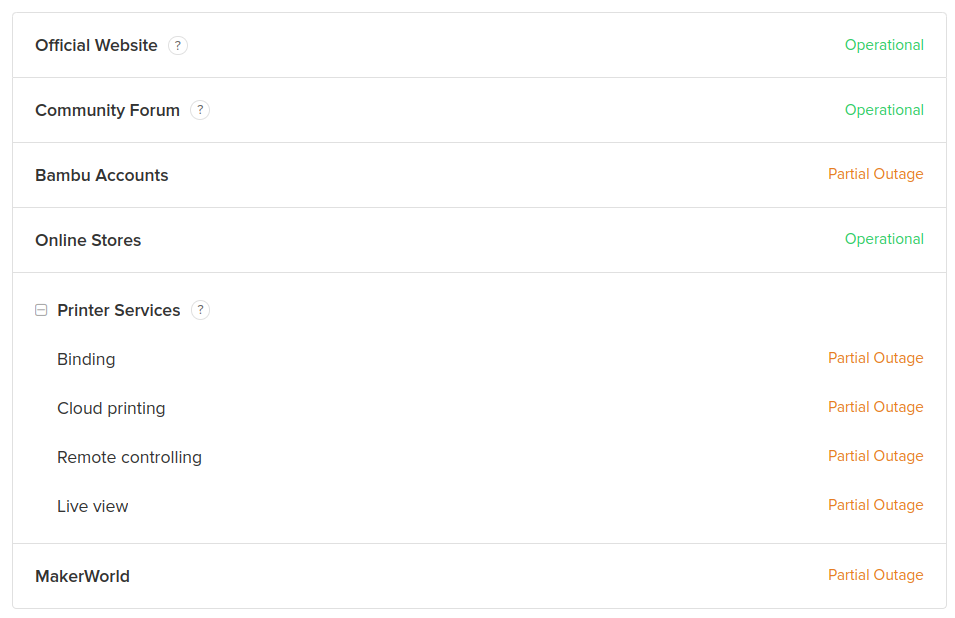The width and height of the screenshot is (955, 618).
Task: Click the Operational status of Official Website
Action: [x=884, y=45]
